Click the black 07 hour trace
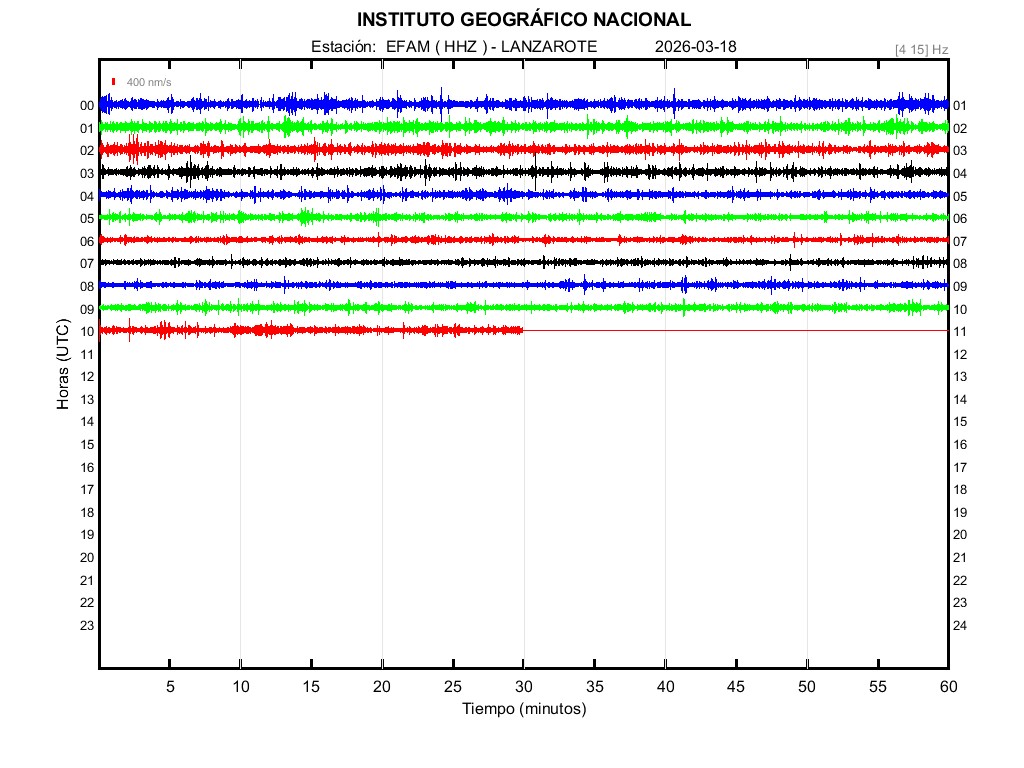Viewport: 1024px width, 768px height. click(x=523, y=262)
